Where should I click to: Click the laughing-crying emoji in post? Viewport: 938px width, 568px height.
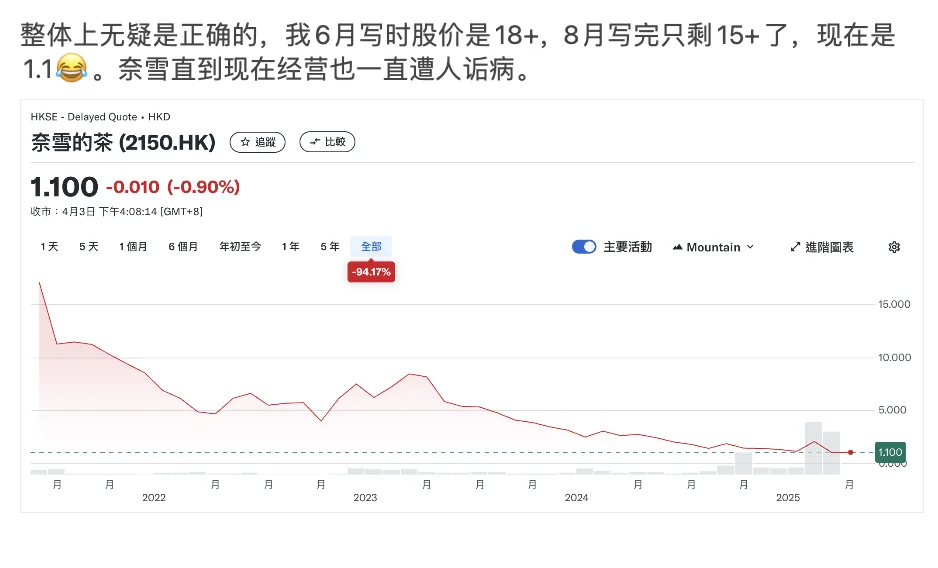tap(71, 68)
